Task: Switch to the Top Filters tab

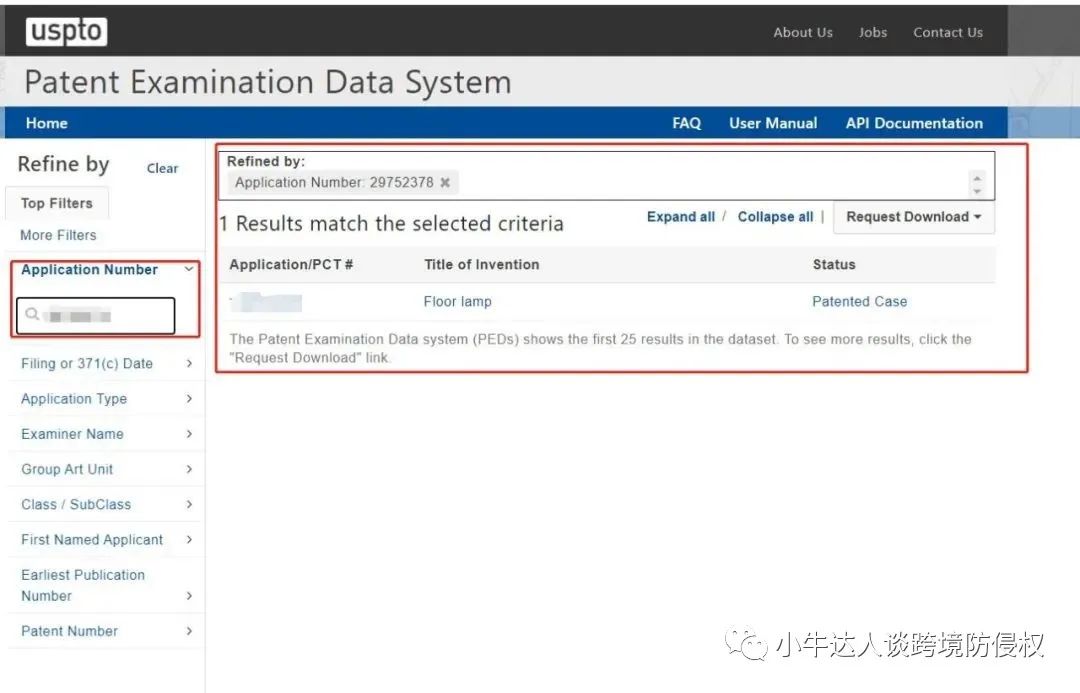Action: (57, 203)
